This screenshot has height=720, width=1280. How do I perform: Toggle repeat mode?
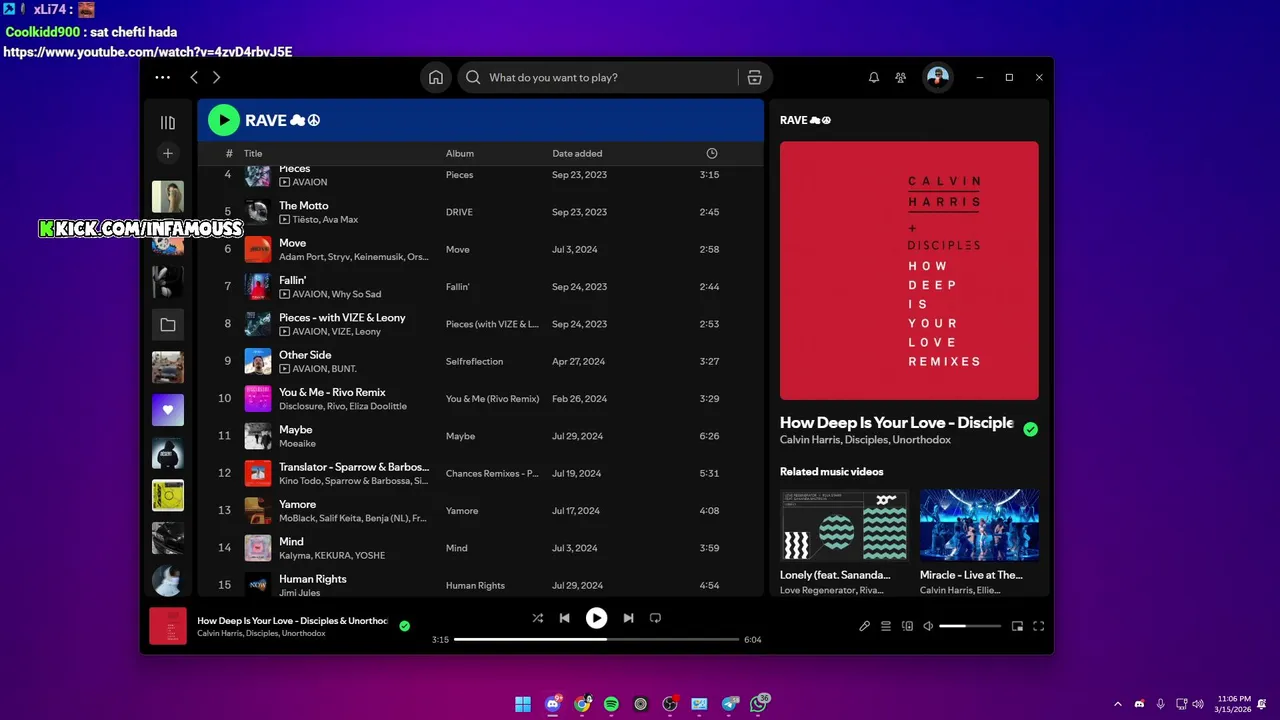656,618
